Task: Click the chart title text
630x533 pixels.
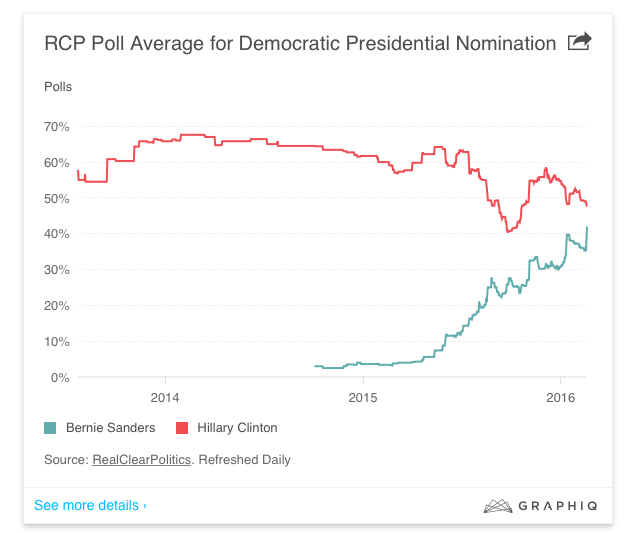Action: coord(300,43)
